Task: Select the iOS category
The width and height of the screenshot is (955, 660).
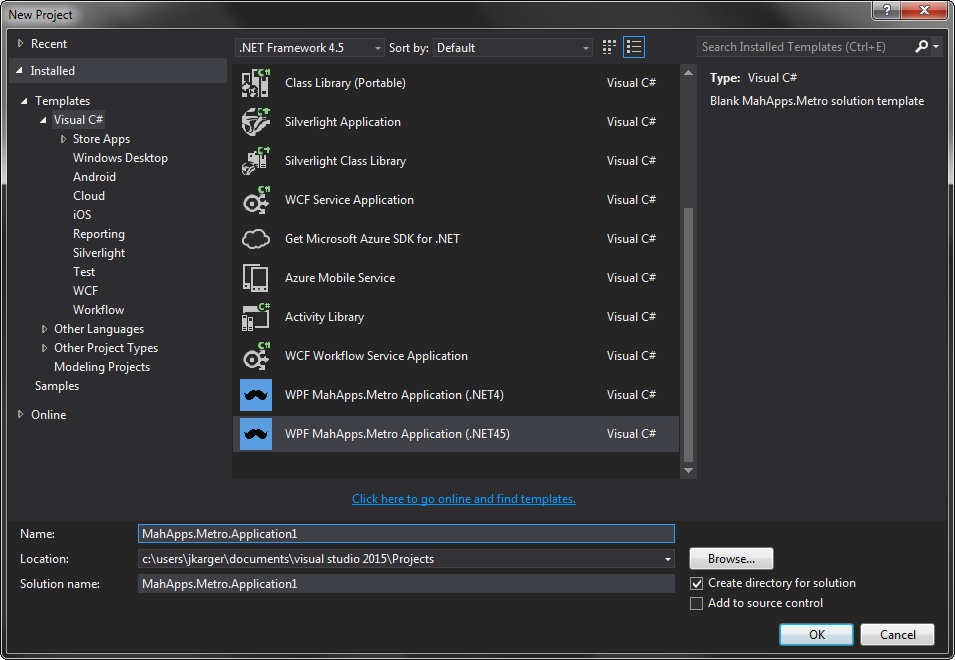Action: (x=82, y=214)
